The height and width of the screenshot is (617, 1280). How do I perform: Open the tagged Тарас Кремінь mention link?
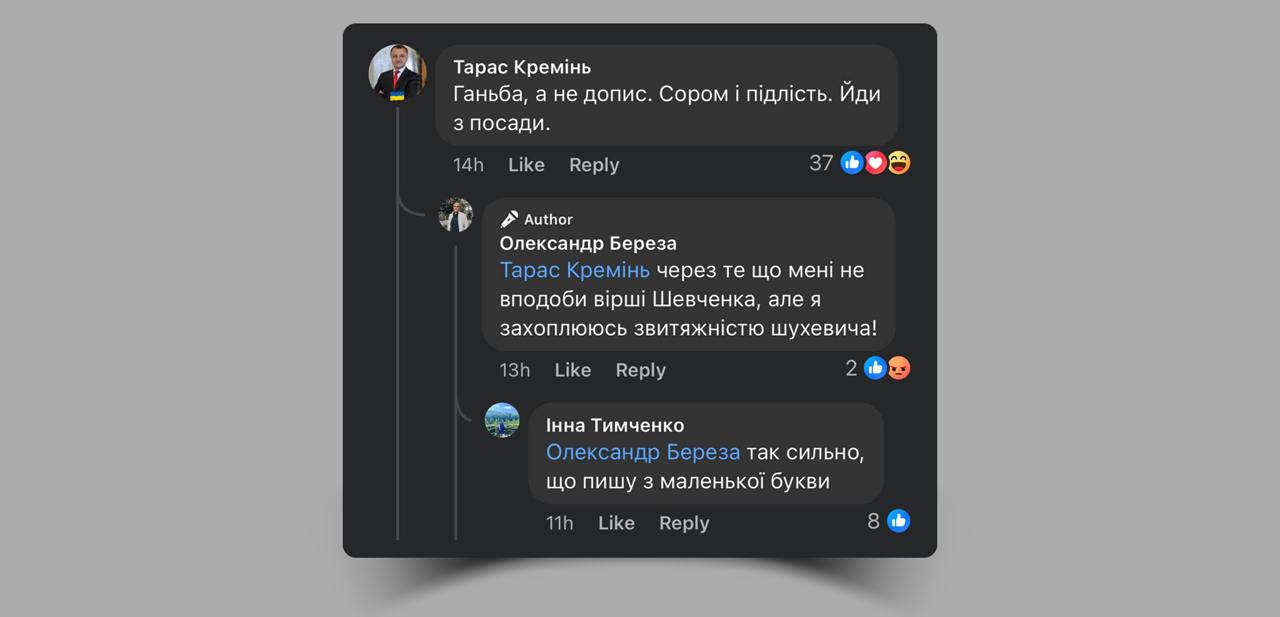pos(575,270)
